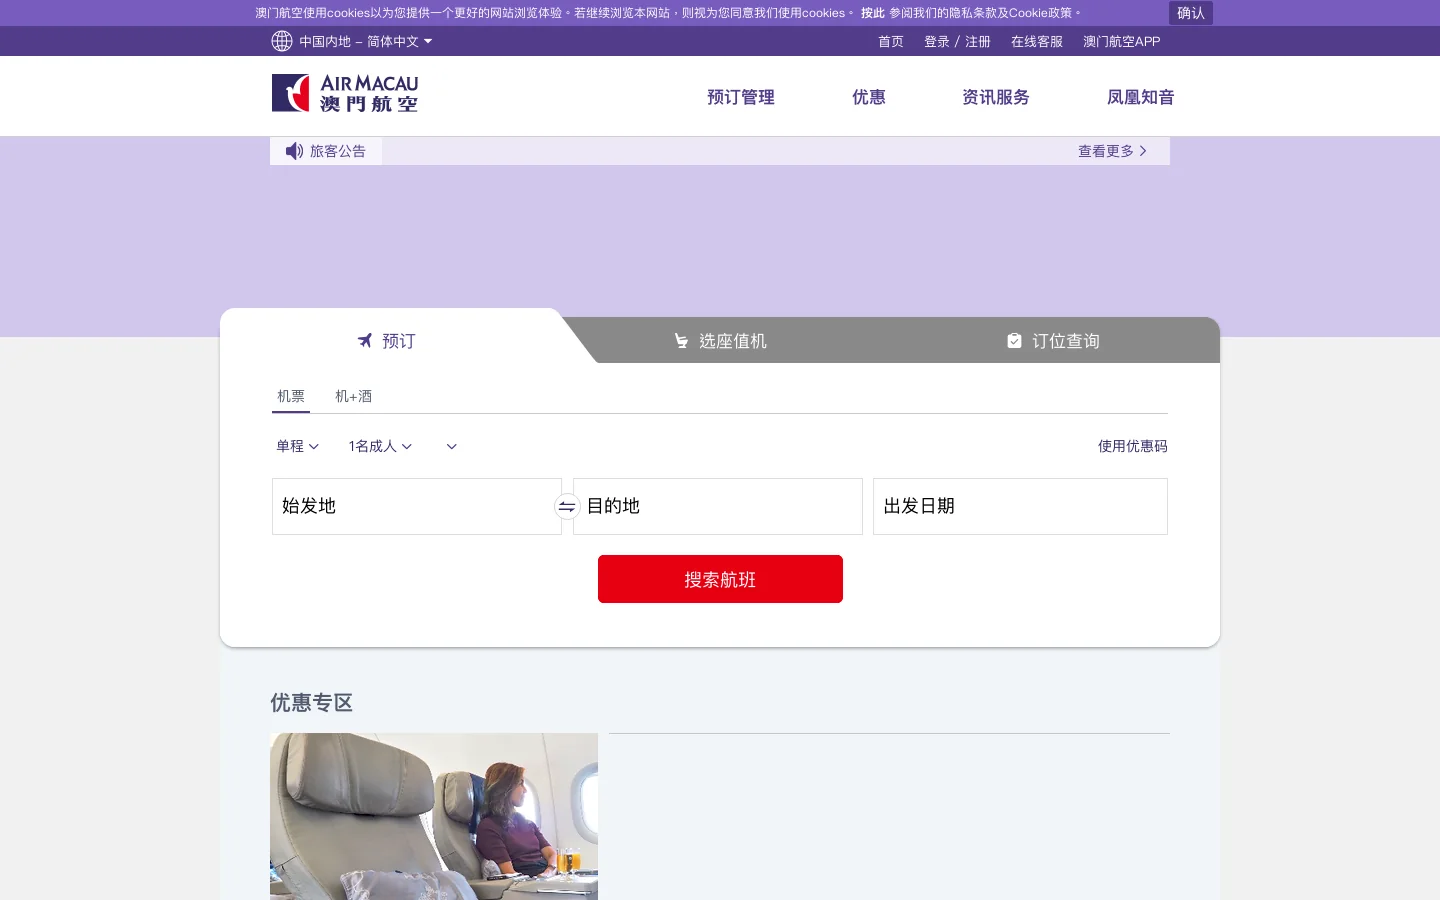The height and width of the screenshot is (900, 1440).
Task: Open the 在线客服 link
Action: (x=1037, y=41)
